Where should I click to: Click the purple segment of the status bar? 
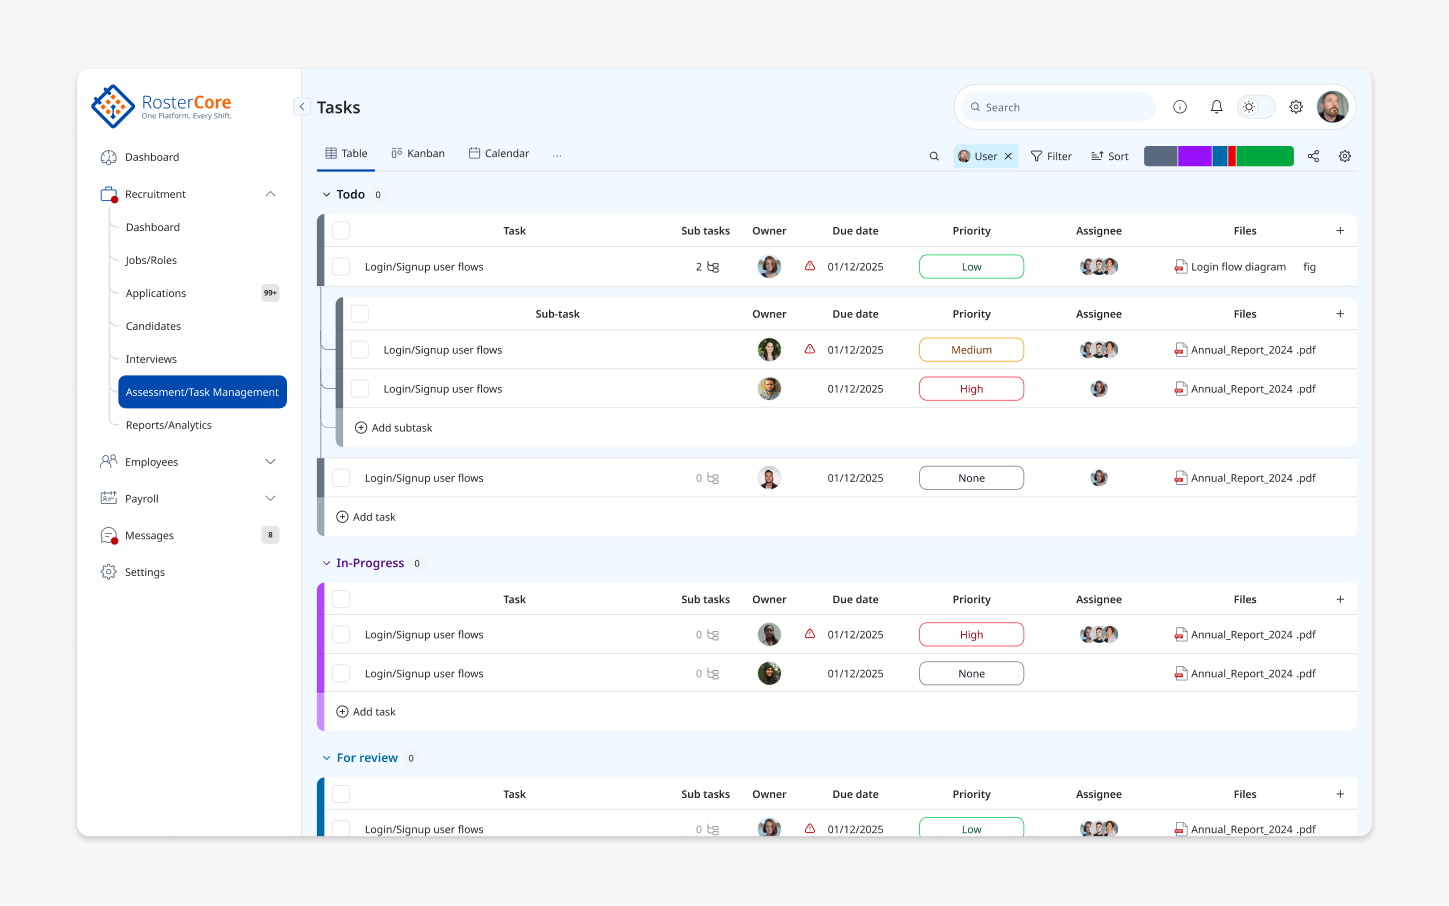1195,156
